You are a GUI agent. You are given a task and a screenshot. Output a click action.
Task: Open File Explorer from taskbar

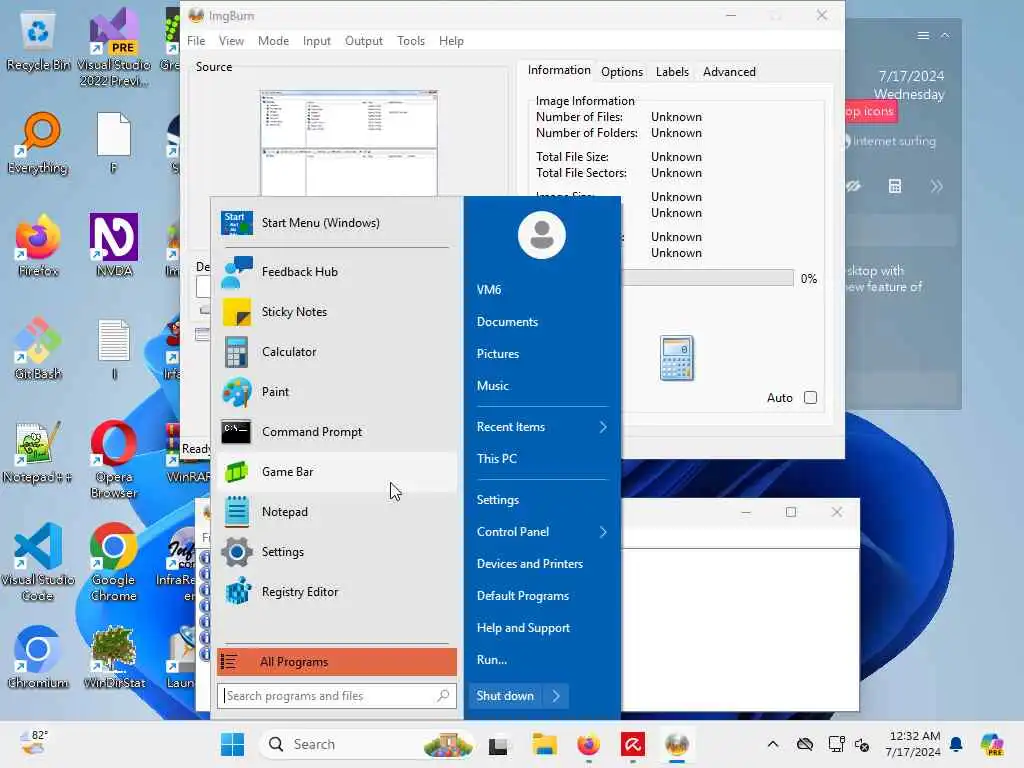(544, 744)
